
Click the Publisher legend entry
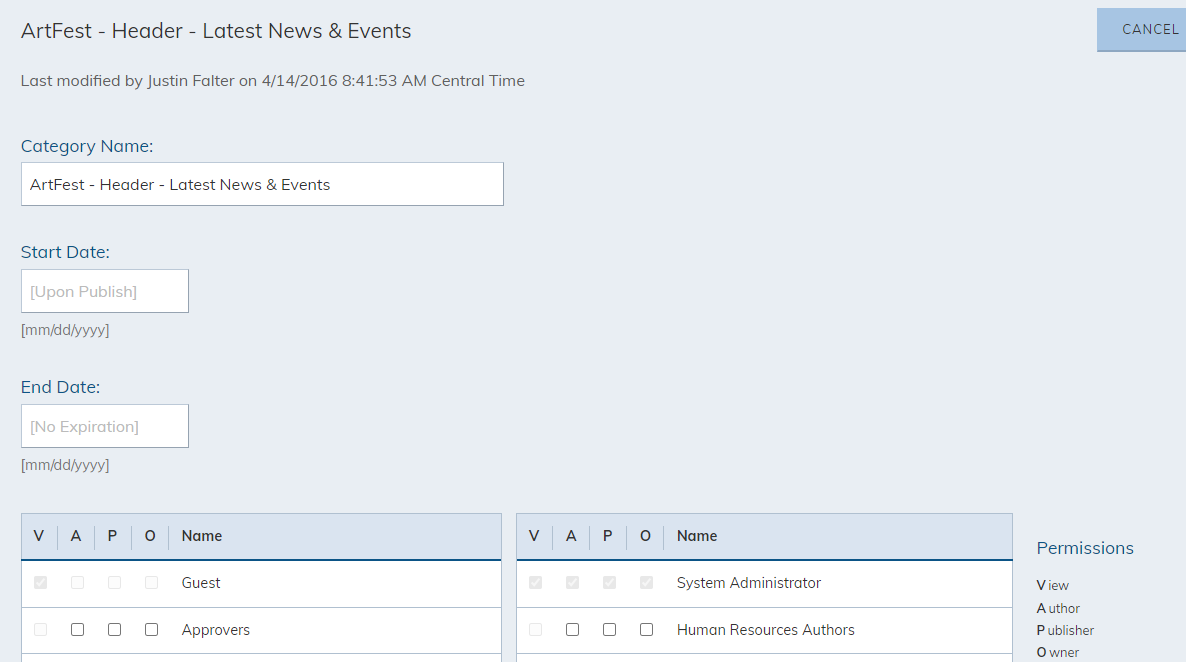(x=1065, y=630)
